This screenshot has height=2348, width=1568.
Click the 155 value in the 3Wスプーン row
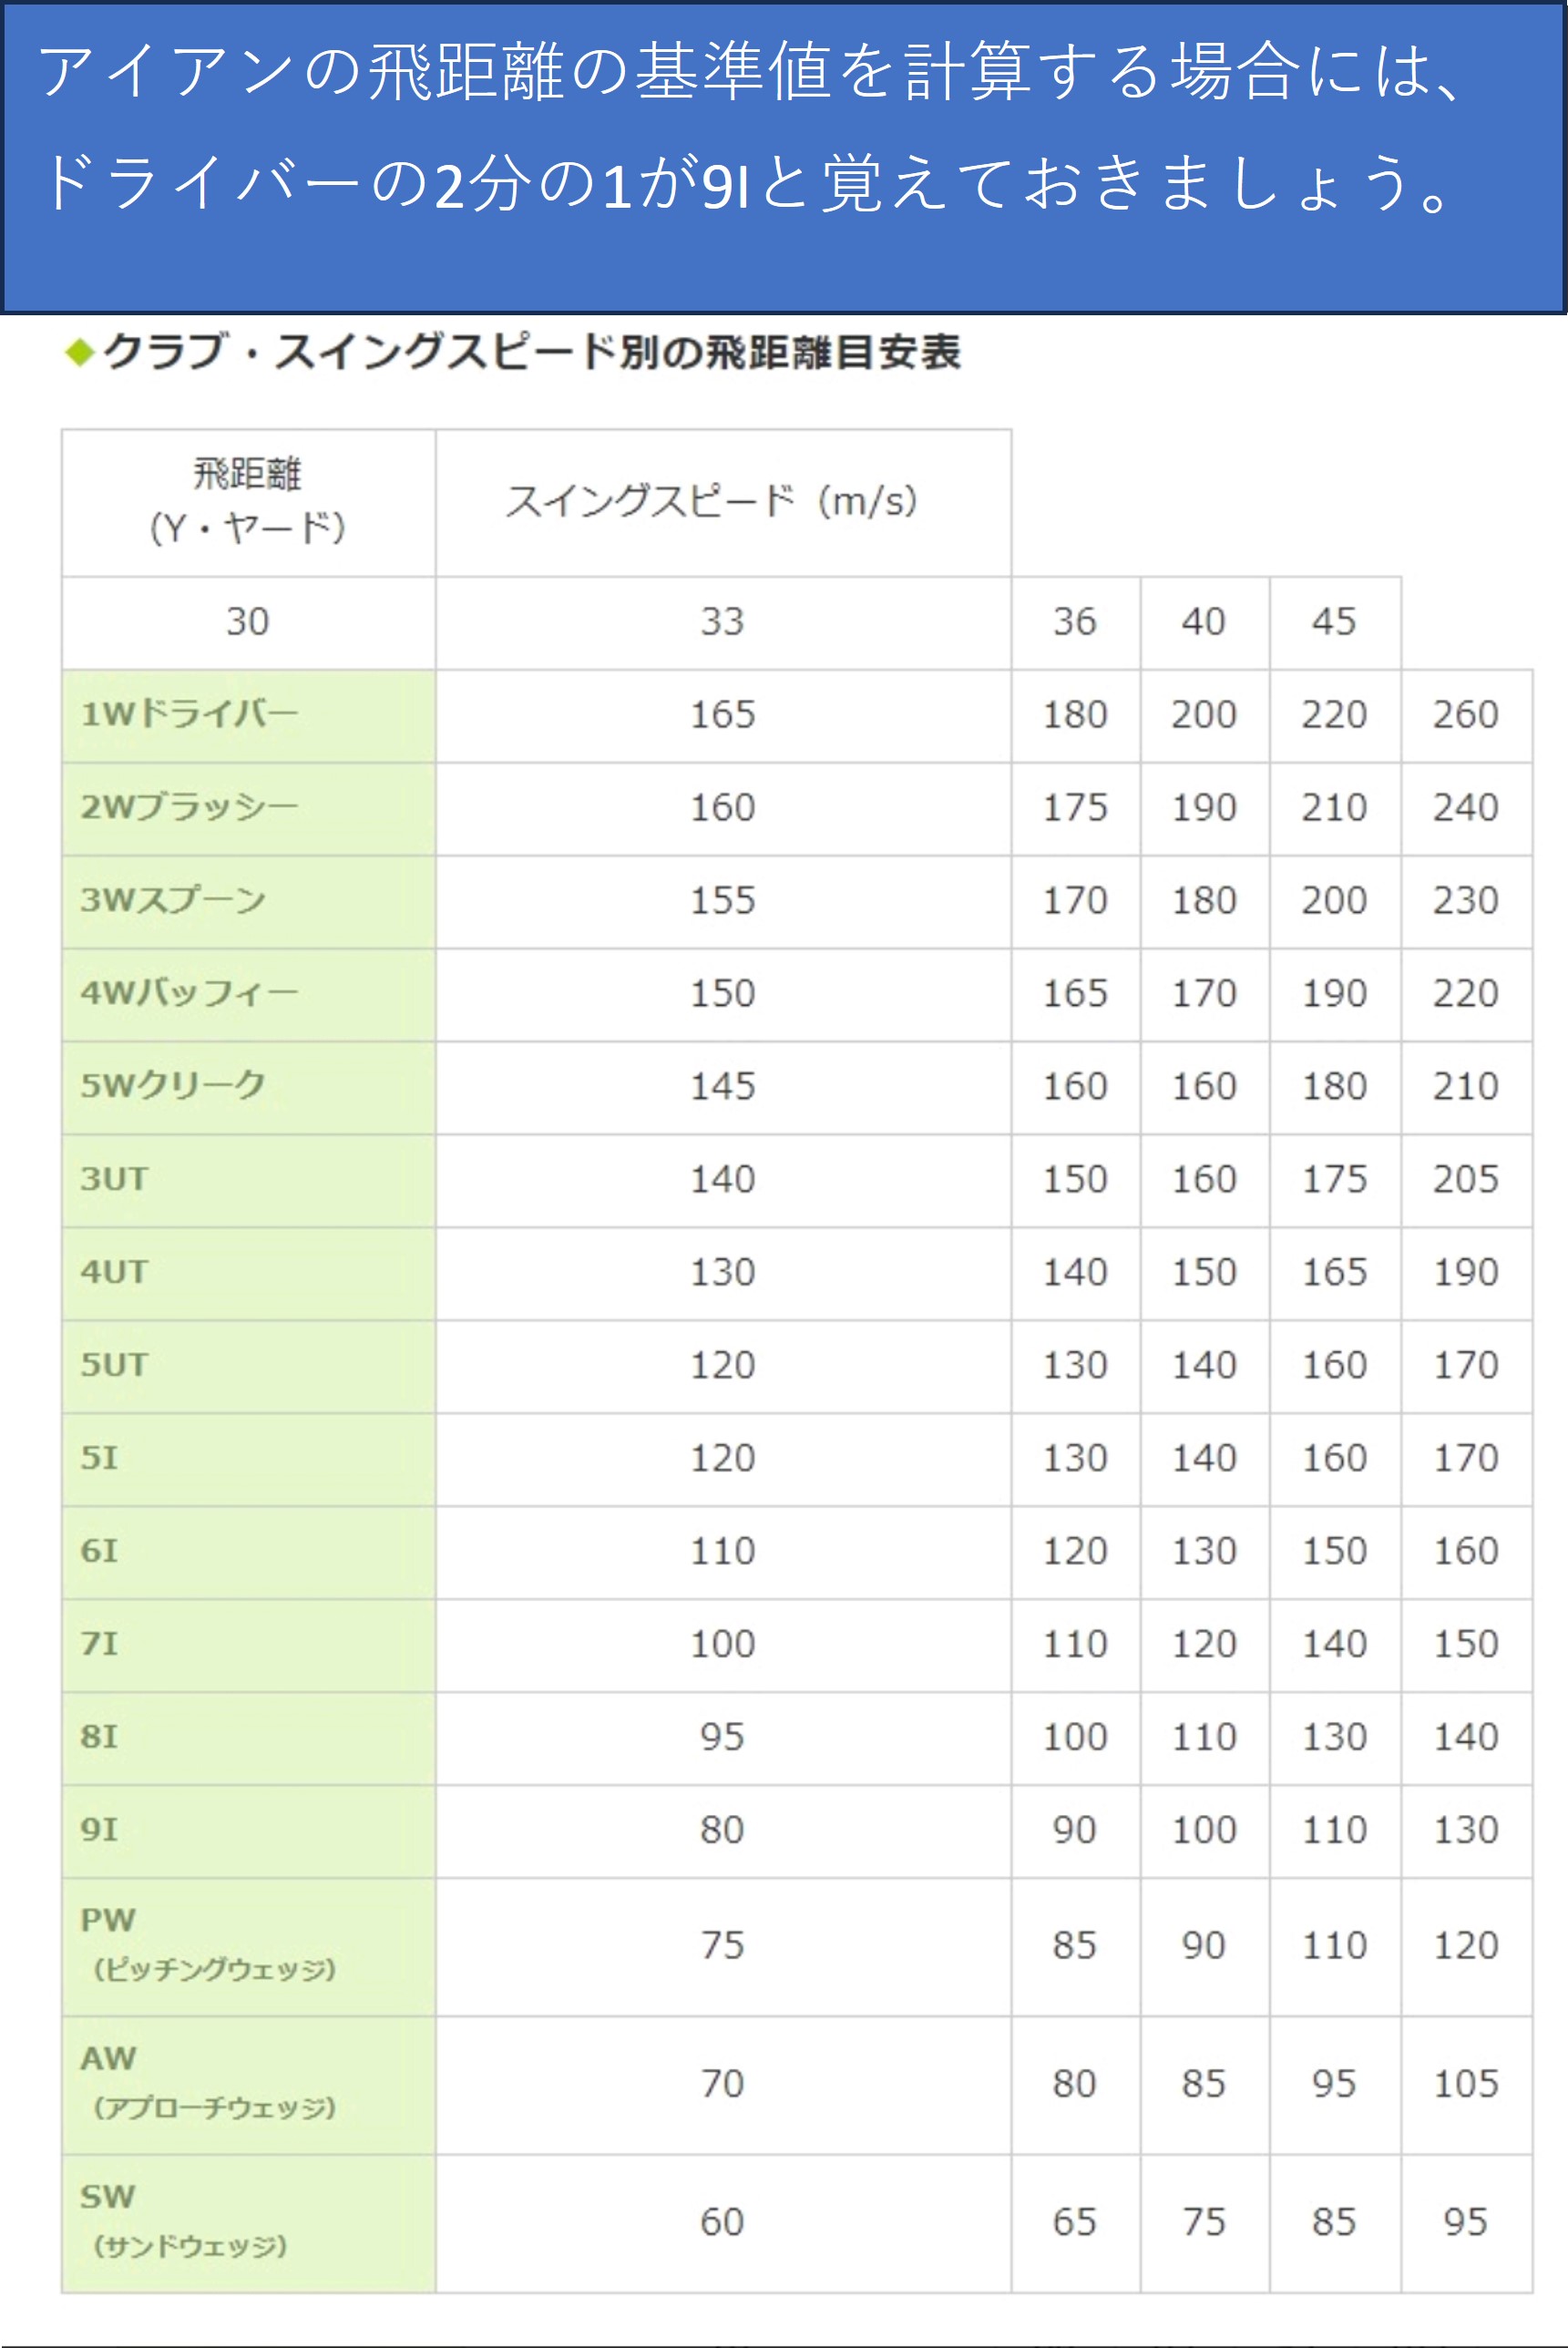click(722, 901)
